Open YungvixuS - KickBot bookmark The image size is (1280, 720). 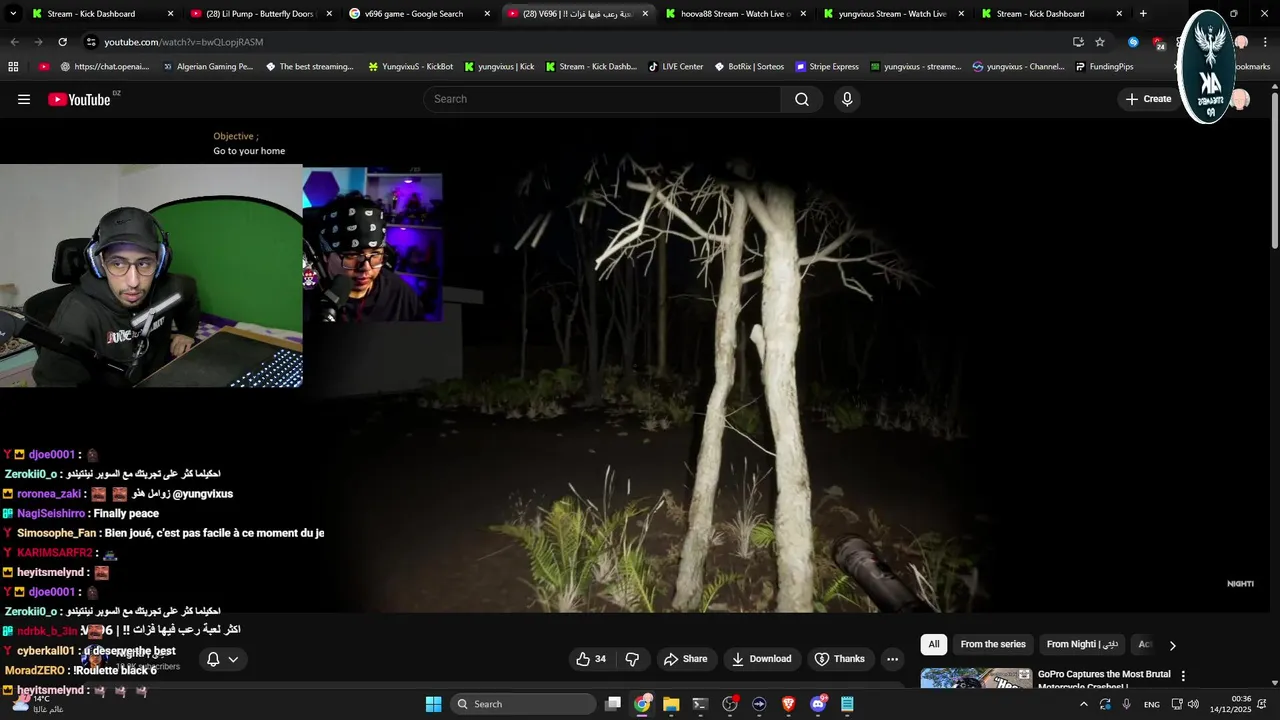pos(411,67)
